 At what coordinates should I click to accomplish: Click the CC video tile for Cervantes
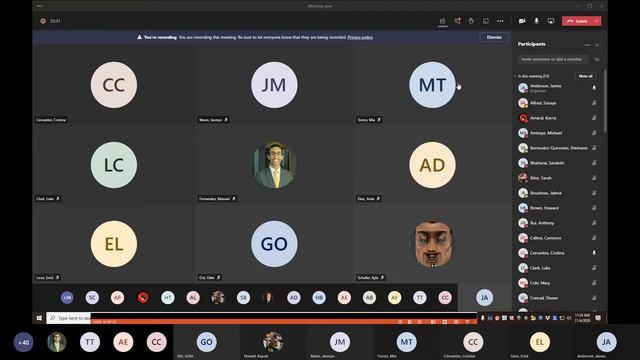(x=113, y=84)
